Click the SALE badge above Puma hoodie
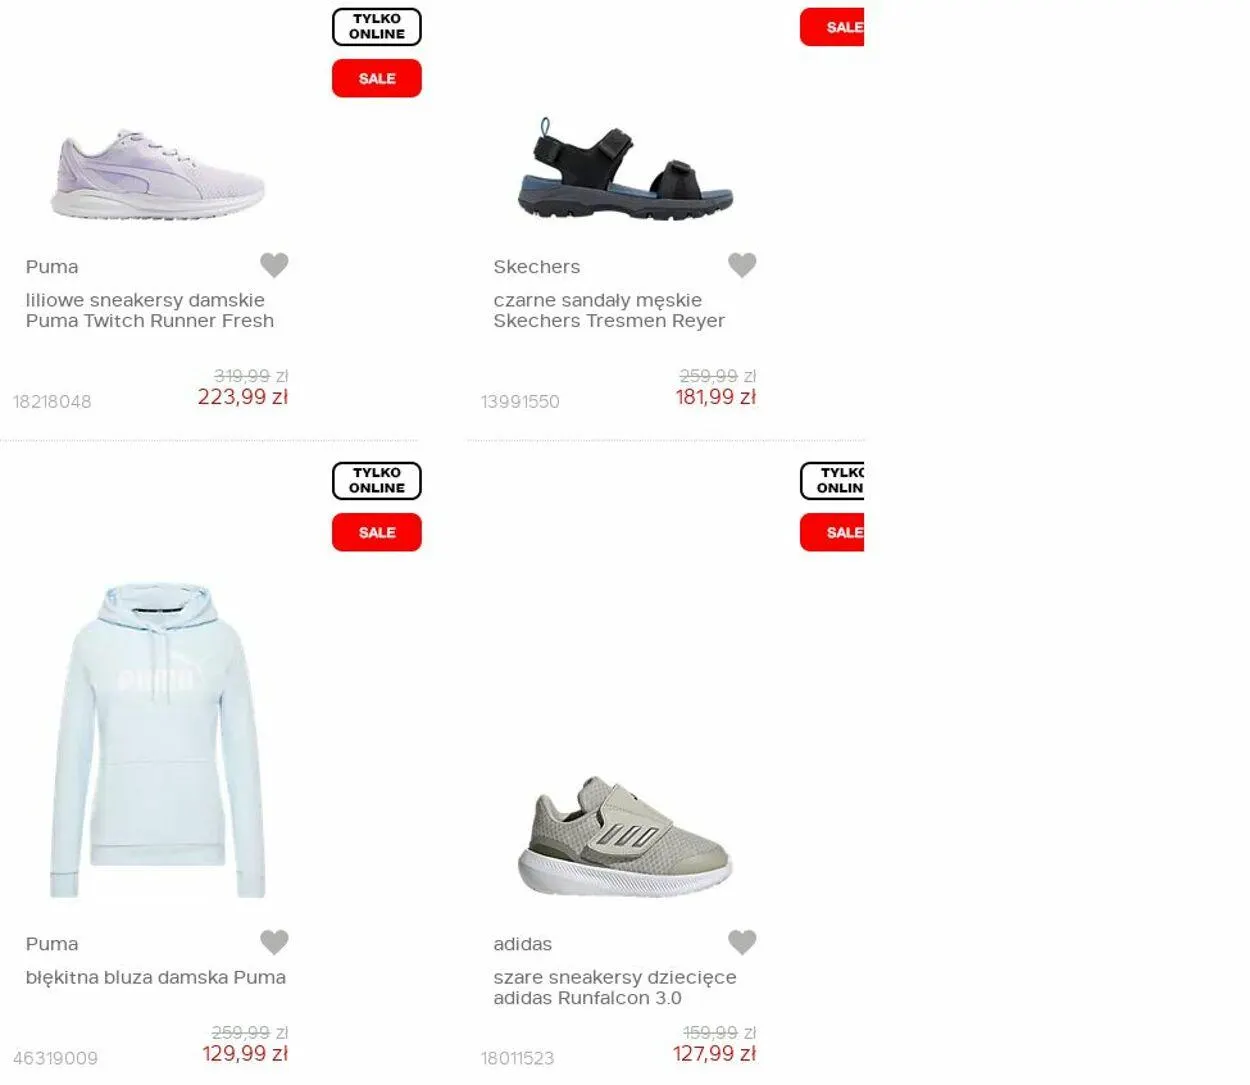1250x1085 pixels. pyautogui.click(x=377, y=532)
